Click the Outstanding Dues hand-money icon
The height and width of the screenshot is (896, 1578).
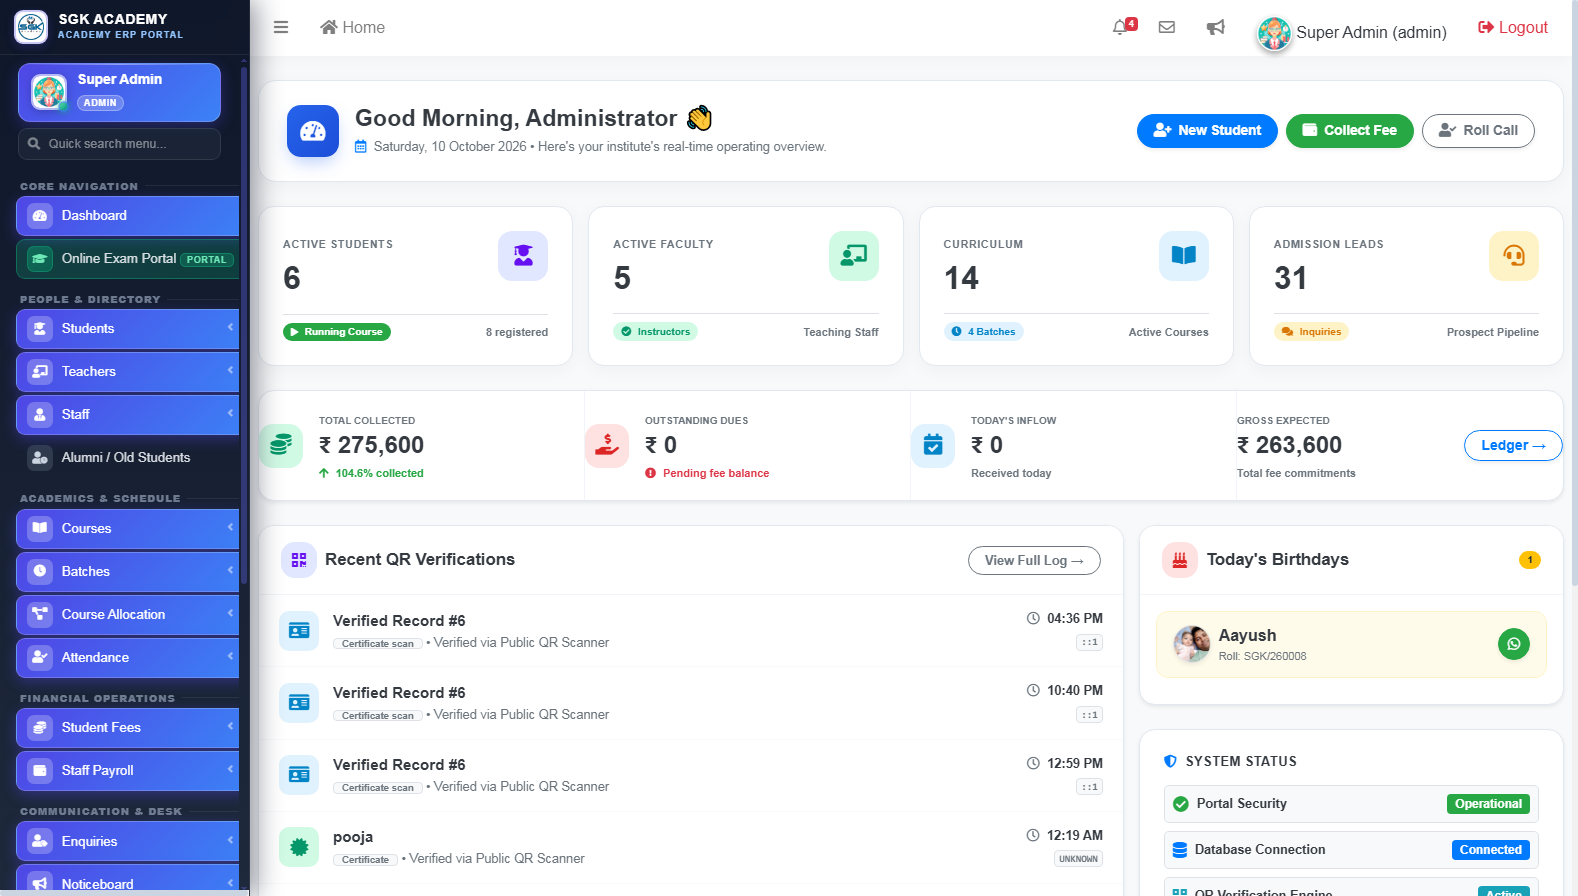click(607, 445)
